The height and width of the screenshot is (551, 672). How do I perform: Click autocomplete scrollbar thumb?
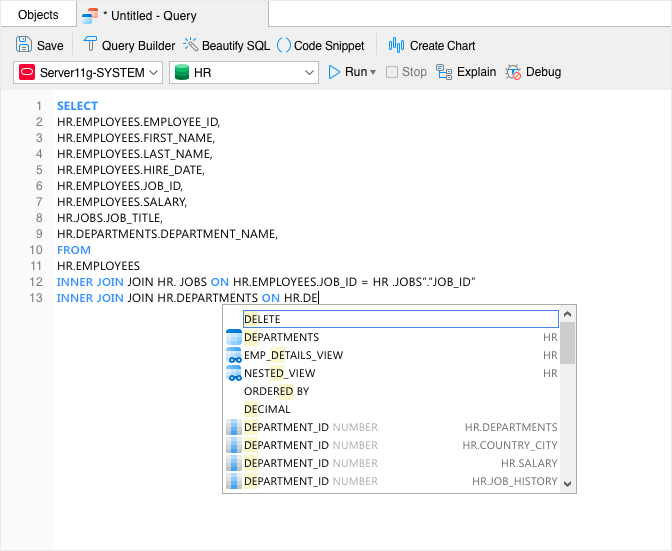pos(567,343)
